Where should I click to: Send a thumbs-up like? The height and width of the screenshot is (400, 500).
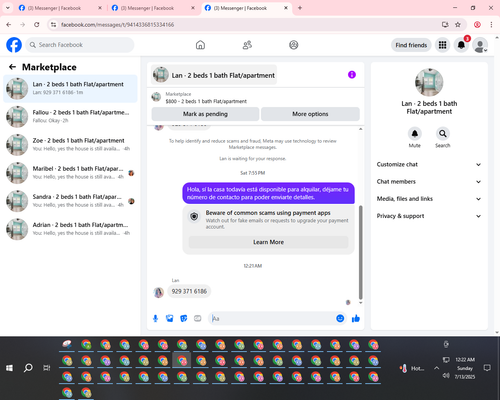coord(356,319)
